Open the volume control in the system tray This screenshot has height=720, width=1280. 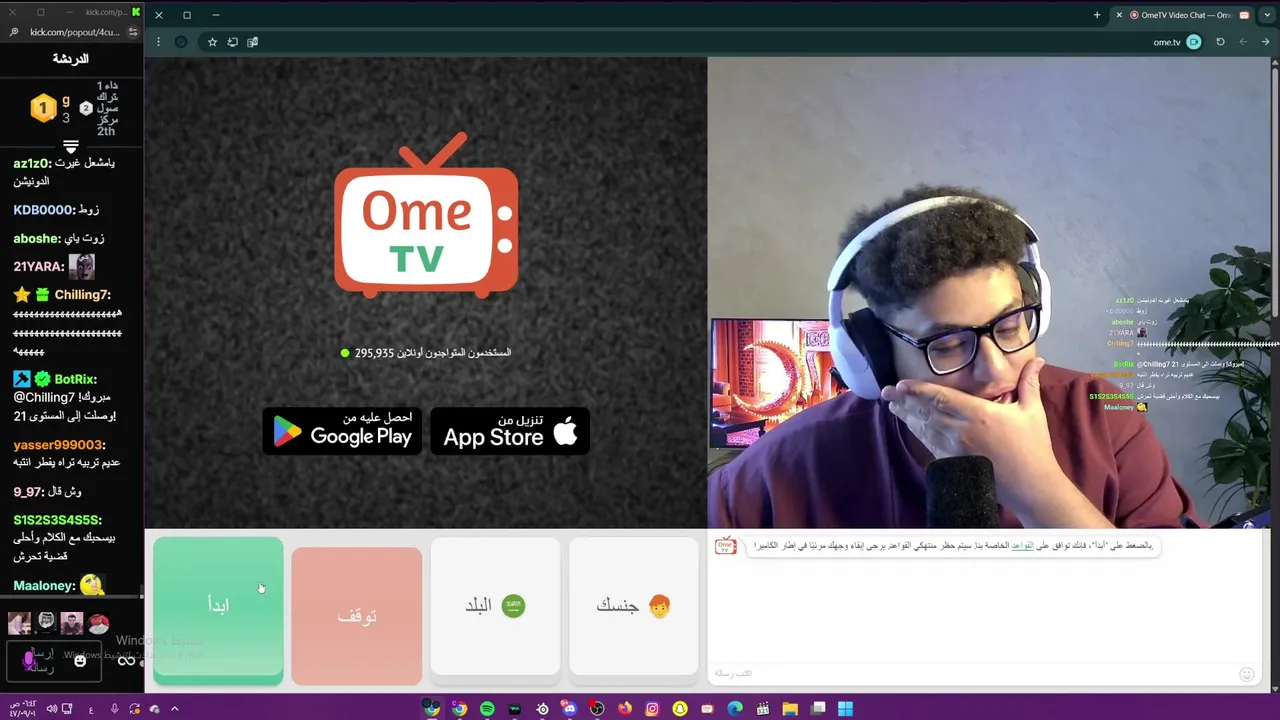52,709
